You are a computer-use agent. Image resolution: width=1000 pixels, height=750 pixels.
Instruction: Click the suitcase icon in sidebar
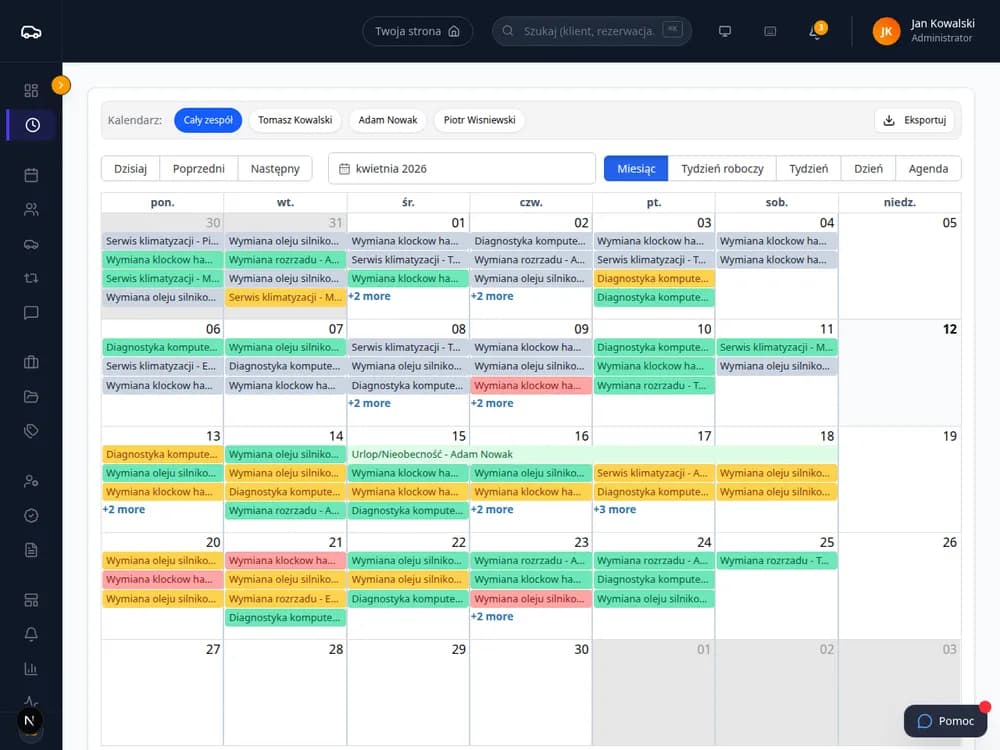tap(31, 362)
